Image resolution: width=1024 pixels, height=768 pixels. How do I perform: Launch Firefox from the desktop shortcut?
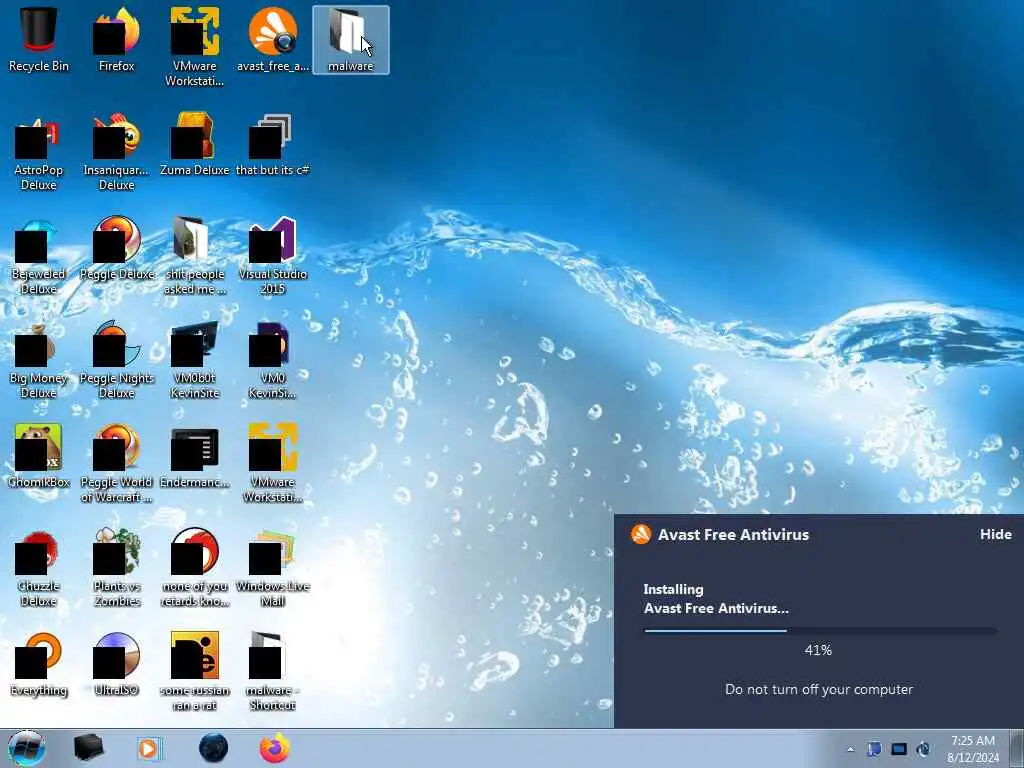point(116,40)
